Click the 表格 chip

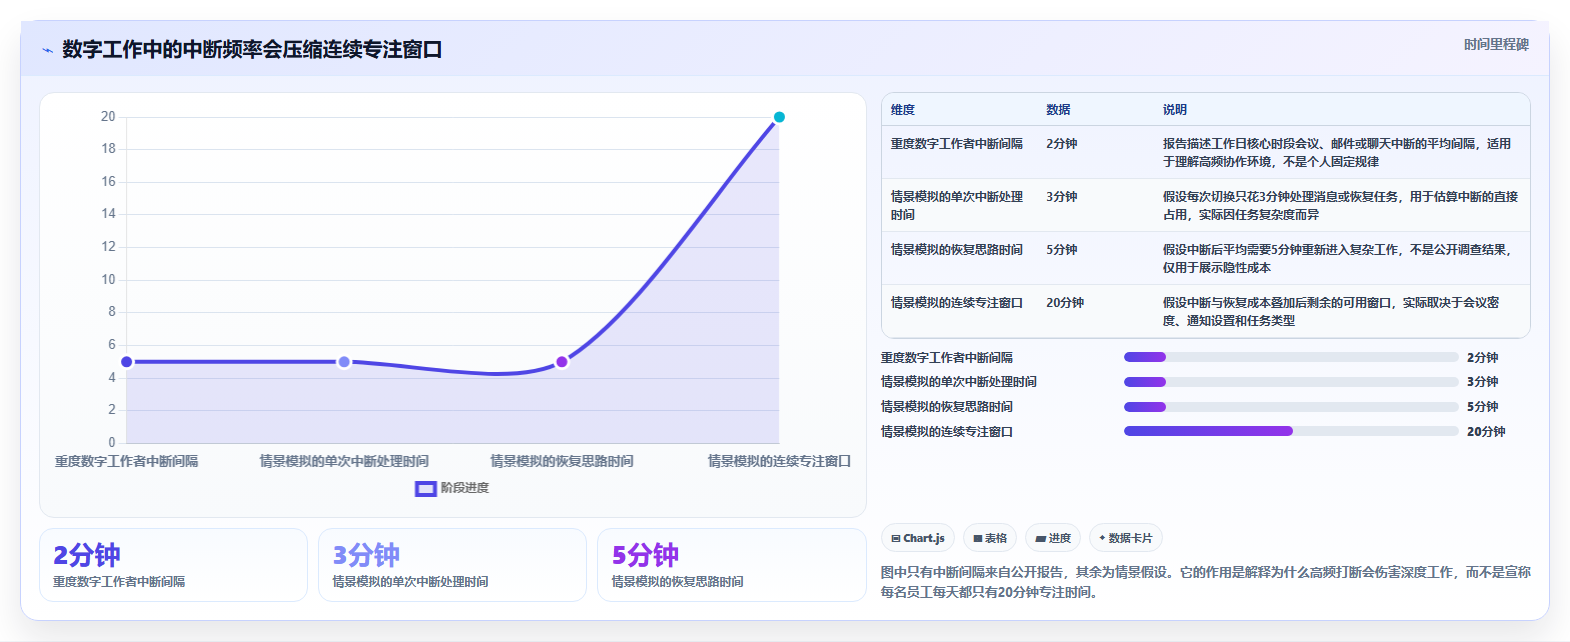click(x=990, y=538)
